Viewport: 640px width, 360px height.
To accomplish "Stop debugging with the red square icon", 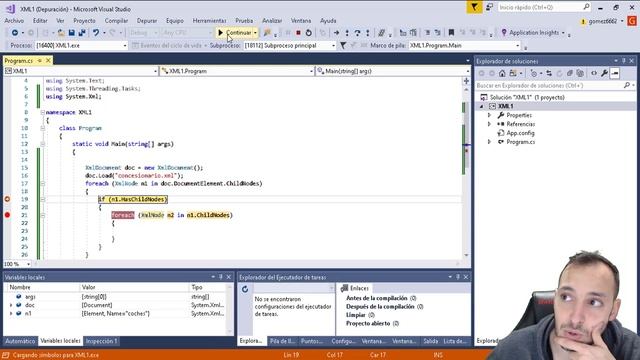I will [298, 33].
